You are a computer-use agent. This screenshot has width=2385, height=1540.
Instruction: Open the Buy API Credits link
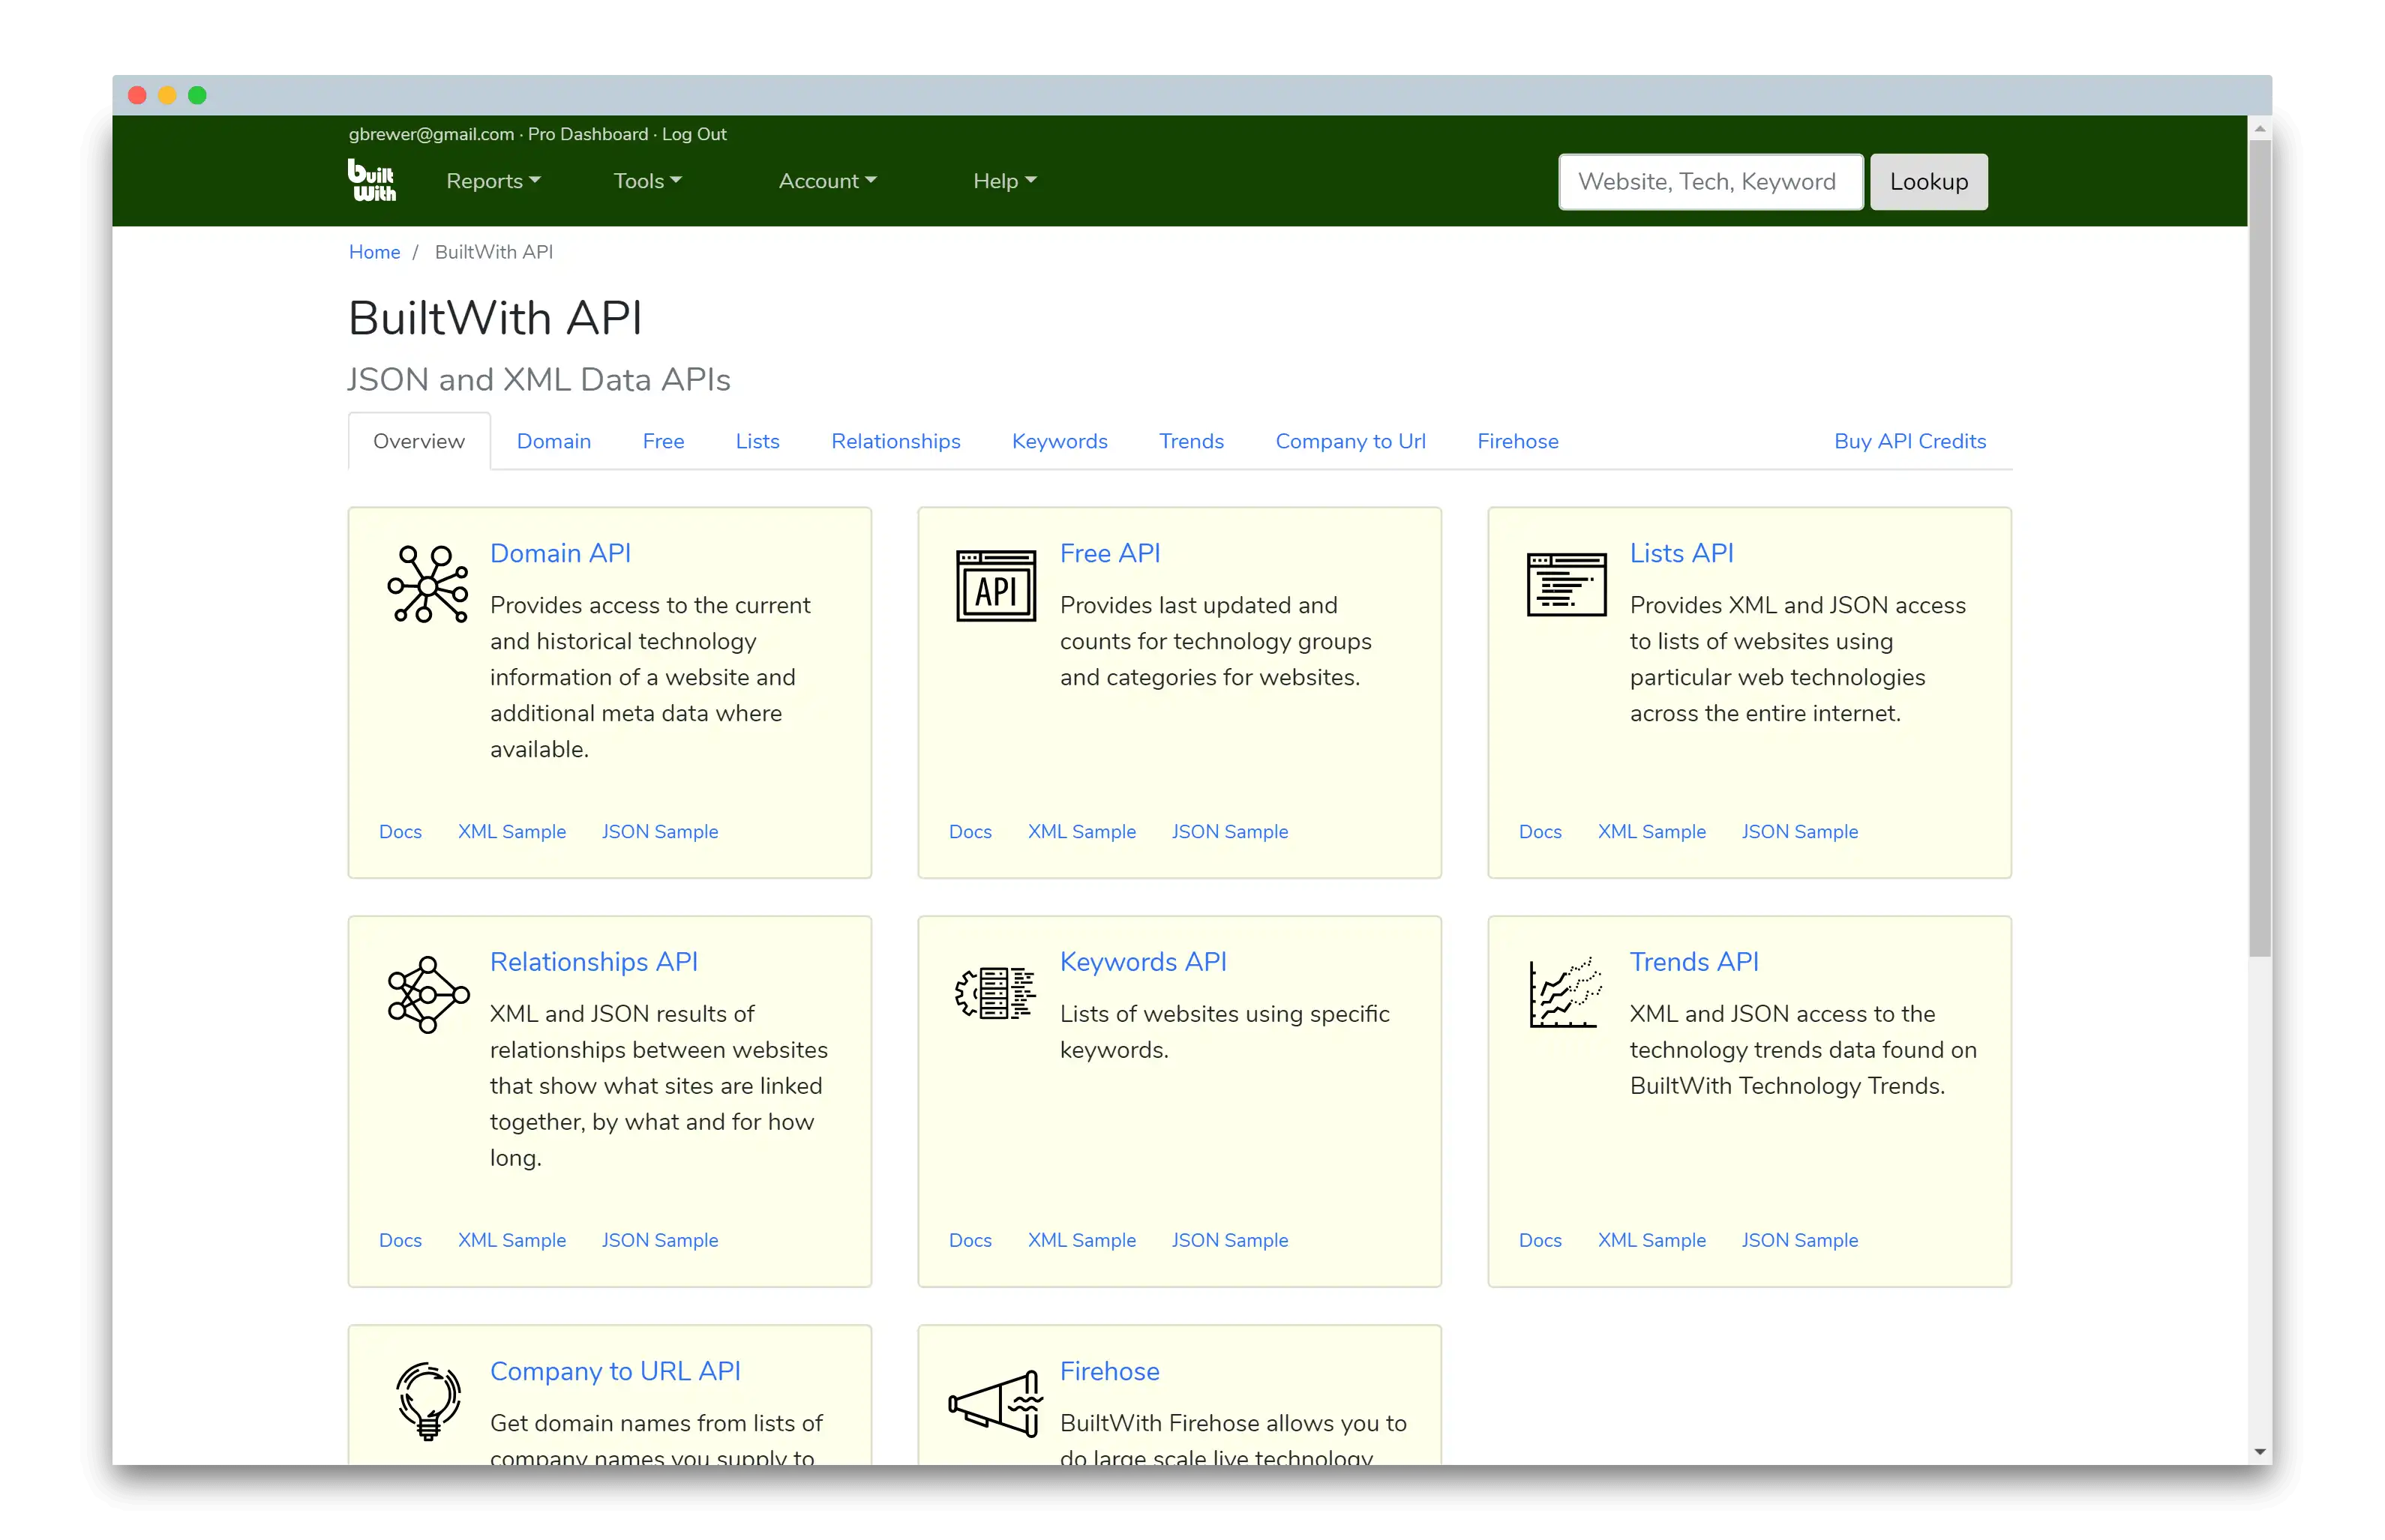(x=1909, y=441)
